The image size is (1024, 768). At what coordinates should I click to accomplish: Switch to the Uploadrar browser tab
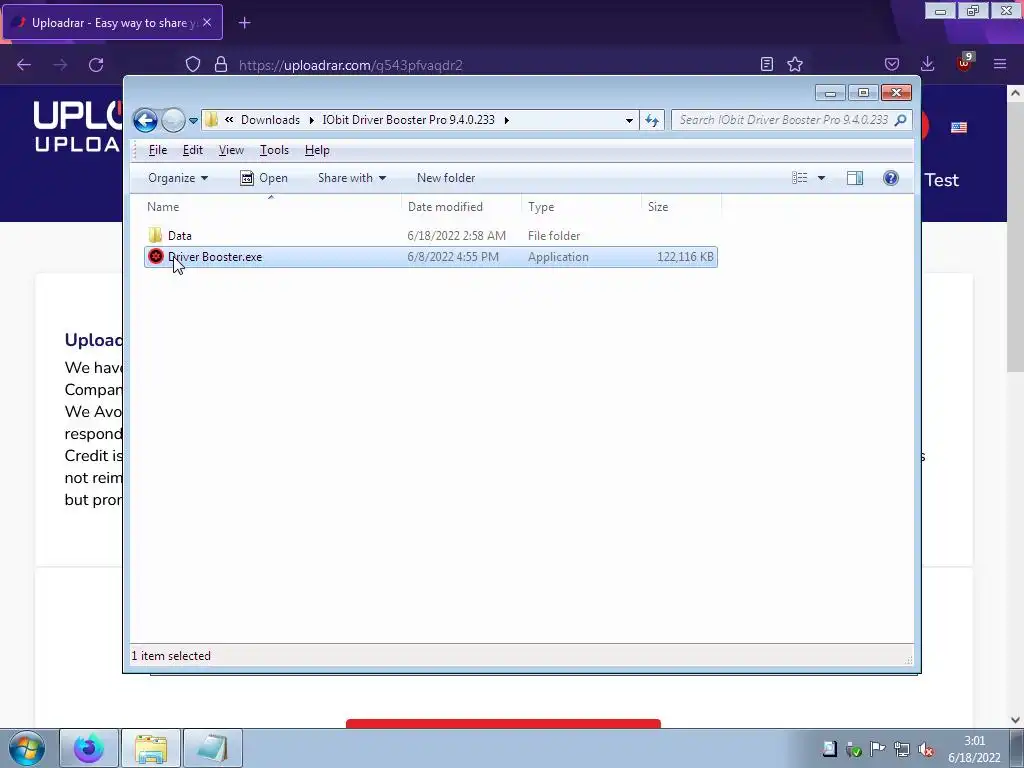[112, 23]
